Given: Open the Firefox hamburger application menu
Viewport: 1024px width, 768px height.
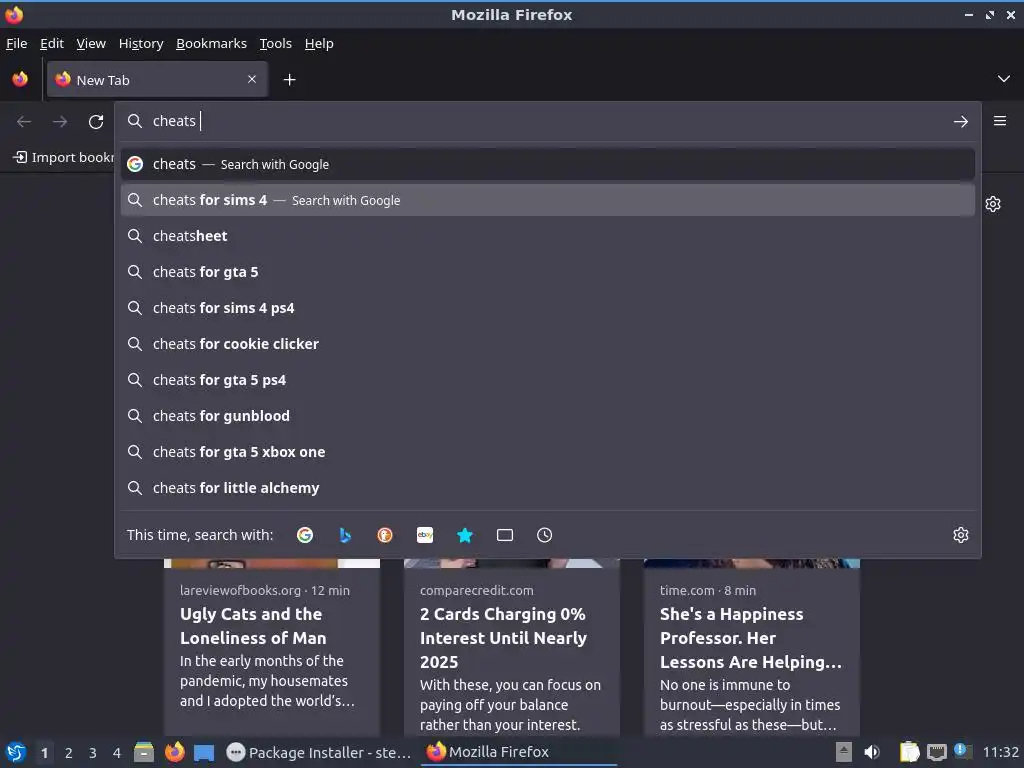Looking at the screenshot, I should click(1000, 121).
